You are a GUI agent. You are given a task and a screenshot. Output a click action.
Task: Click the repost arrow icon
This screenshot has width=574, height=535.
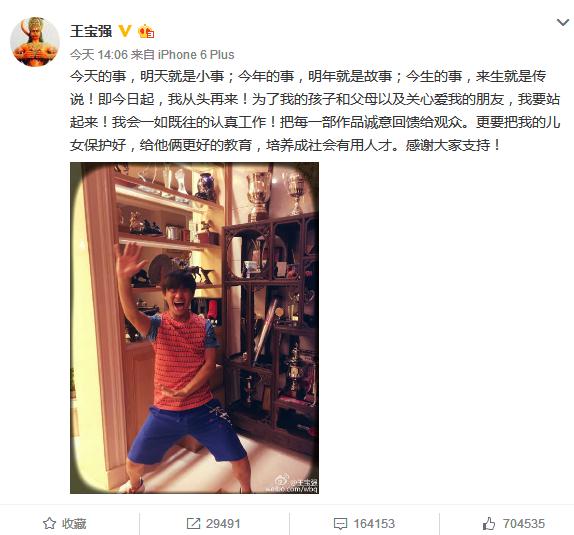(193, 523)
